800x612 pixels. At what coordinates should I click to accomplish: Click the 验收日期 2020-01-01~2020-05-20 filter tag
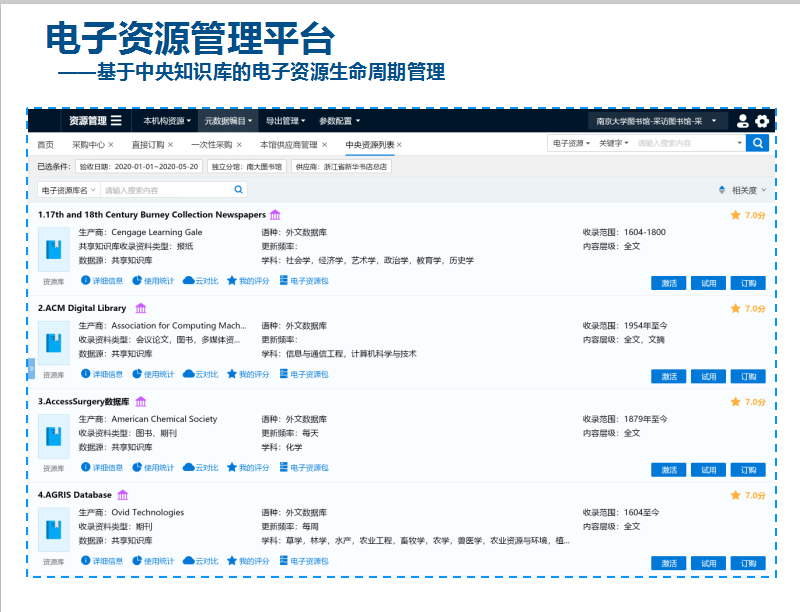pyautogui.click(x=139, y=167)
